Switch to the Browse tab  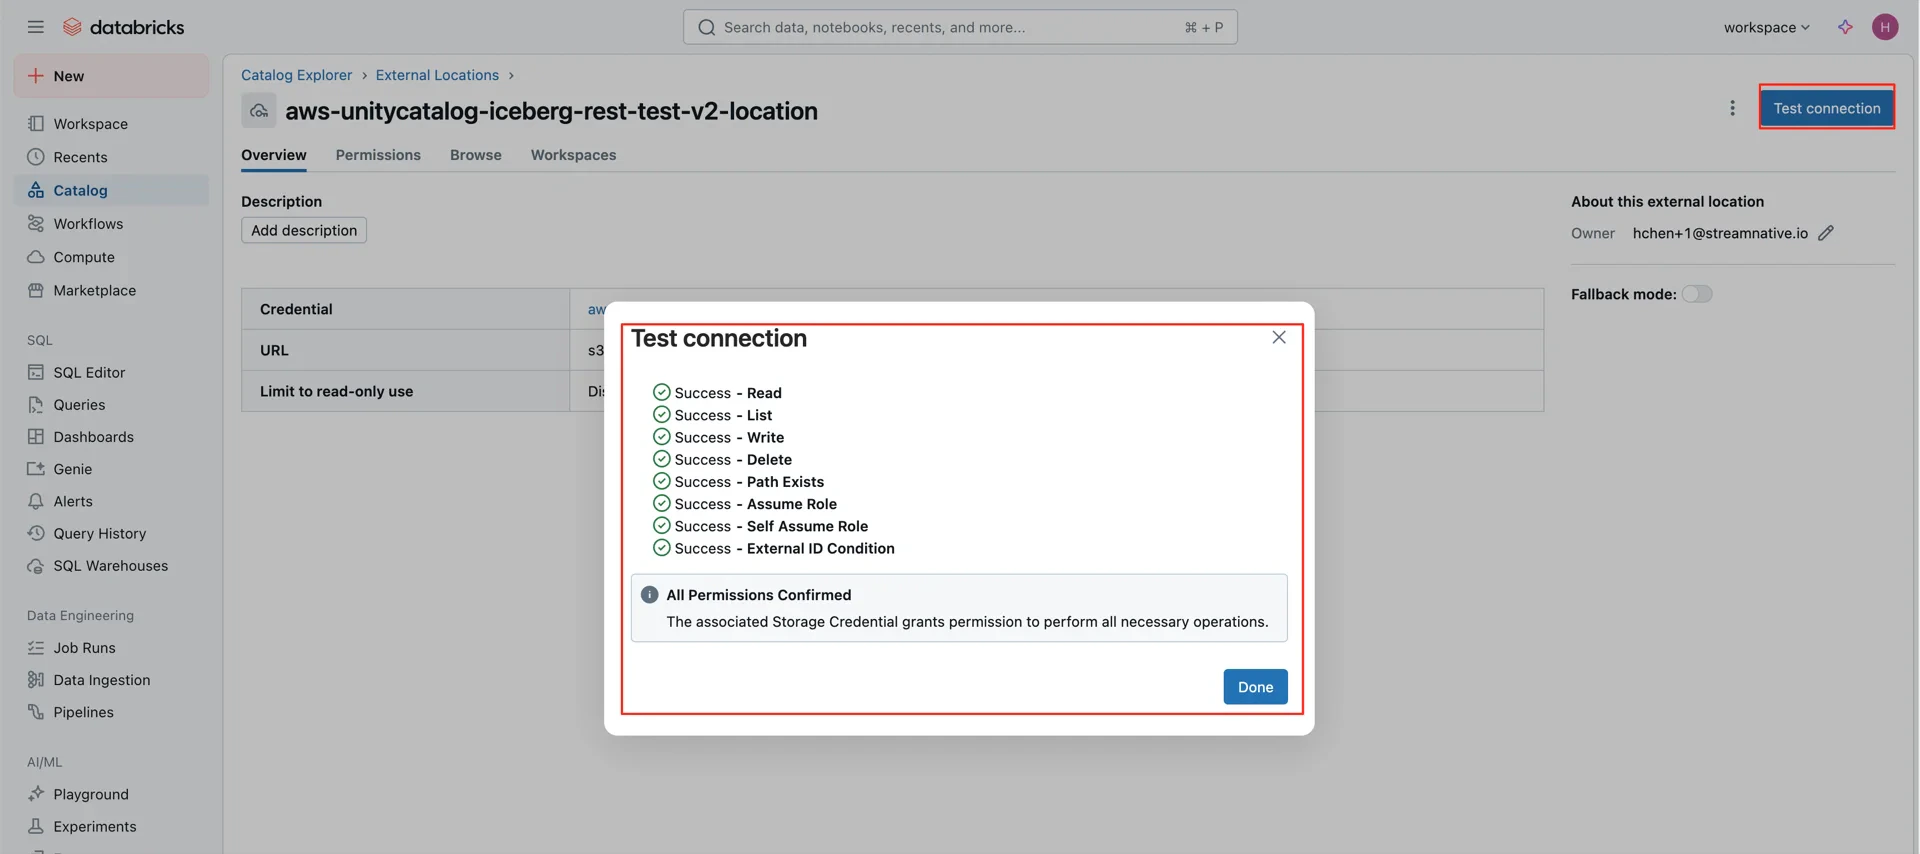pos(476,155)
